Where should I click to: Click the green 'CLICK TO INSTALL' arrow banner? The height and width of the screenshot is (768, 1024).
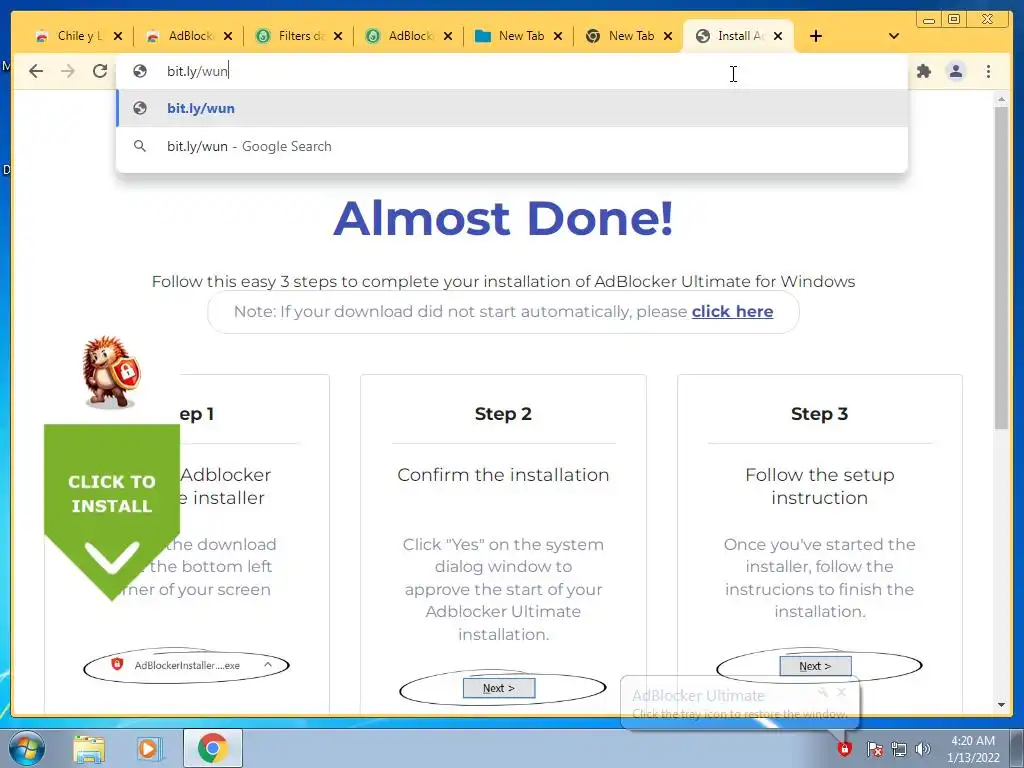tap(112, 511)
